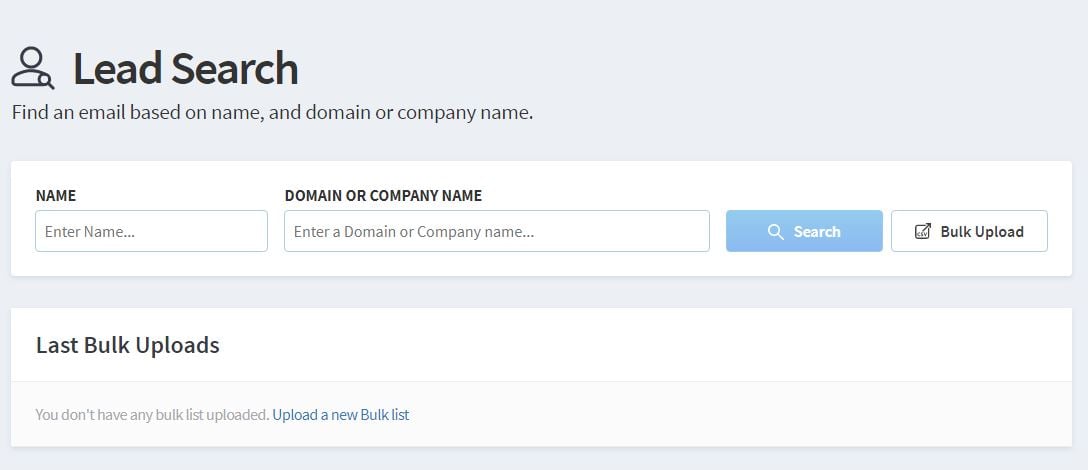
Task: Click the Bulk Upload external-link icon
Action: 923,232
